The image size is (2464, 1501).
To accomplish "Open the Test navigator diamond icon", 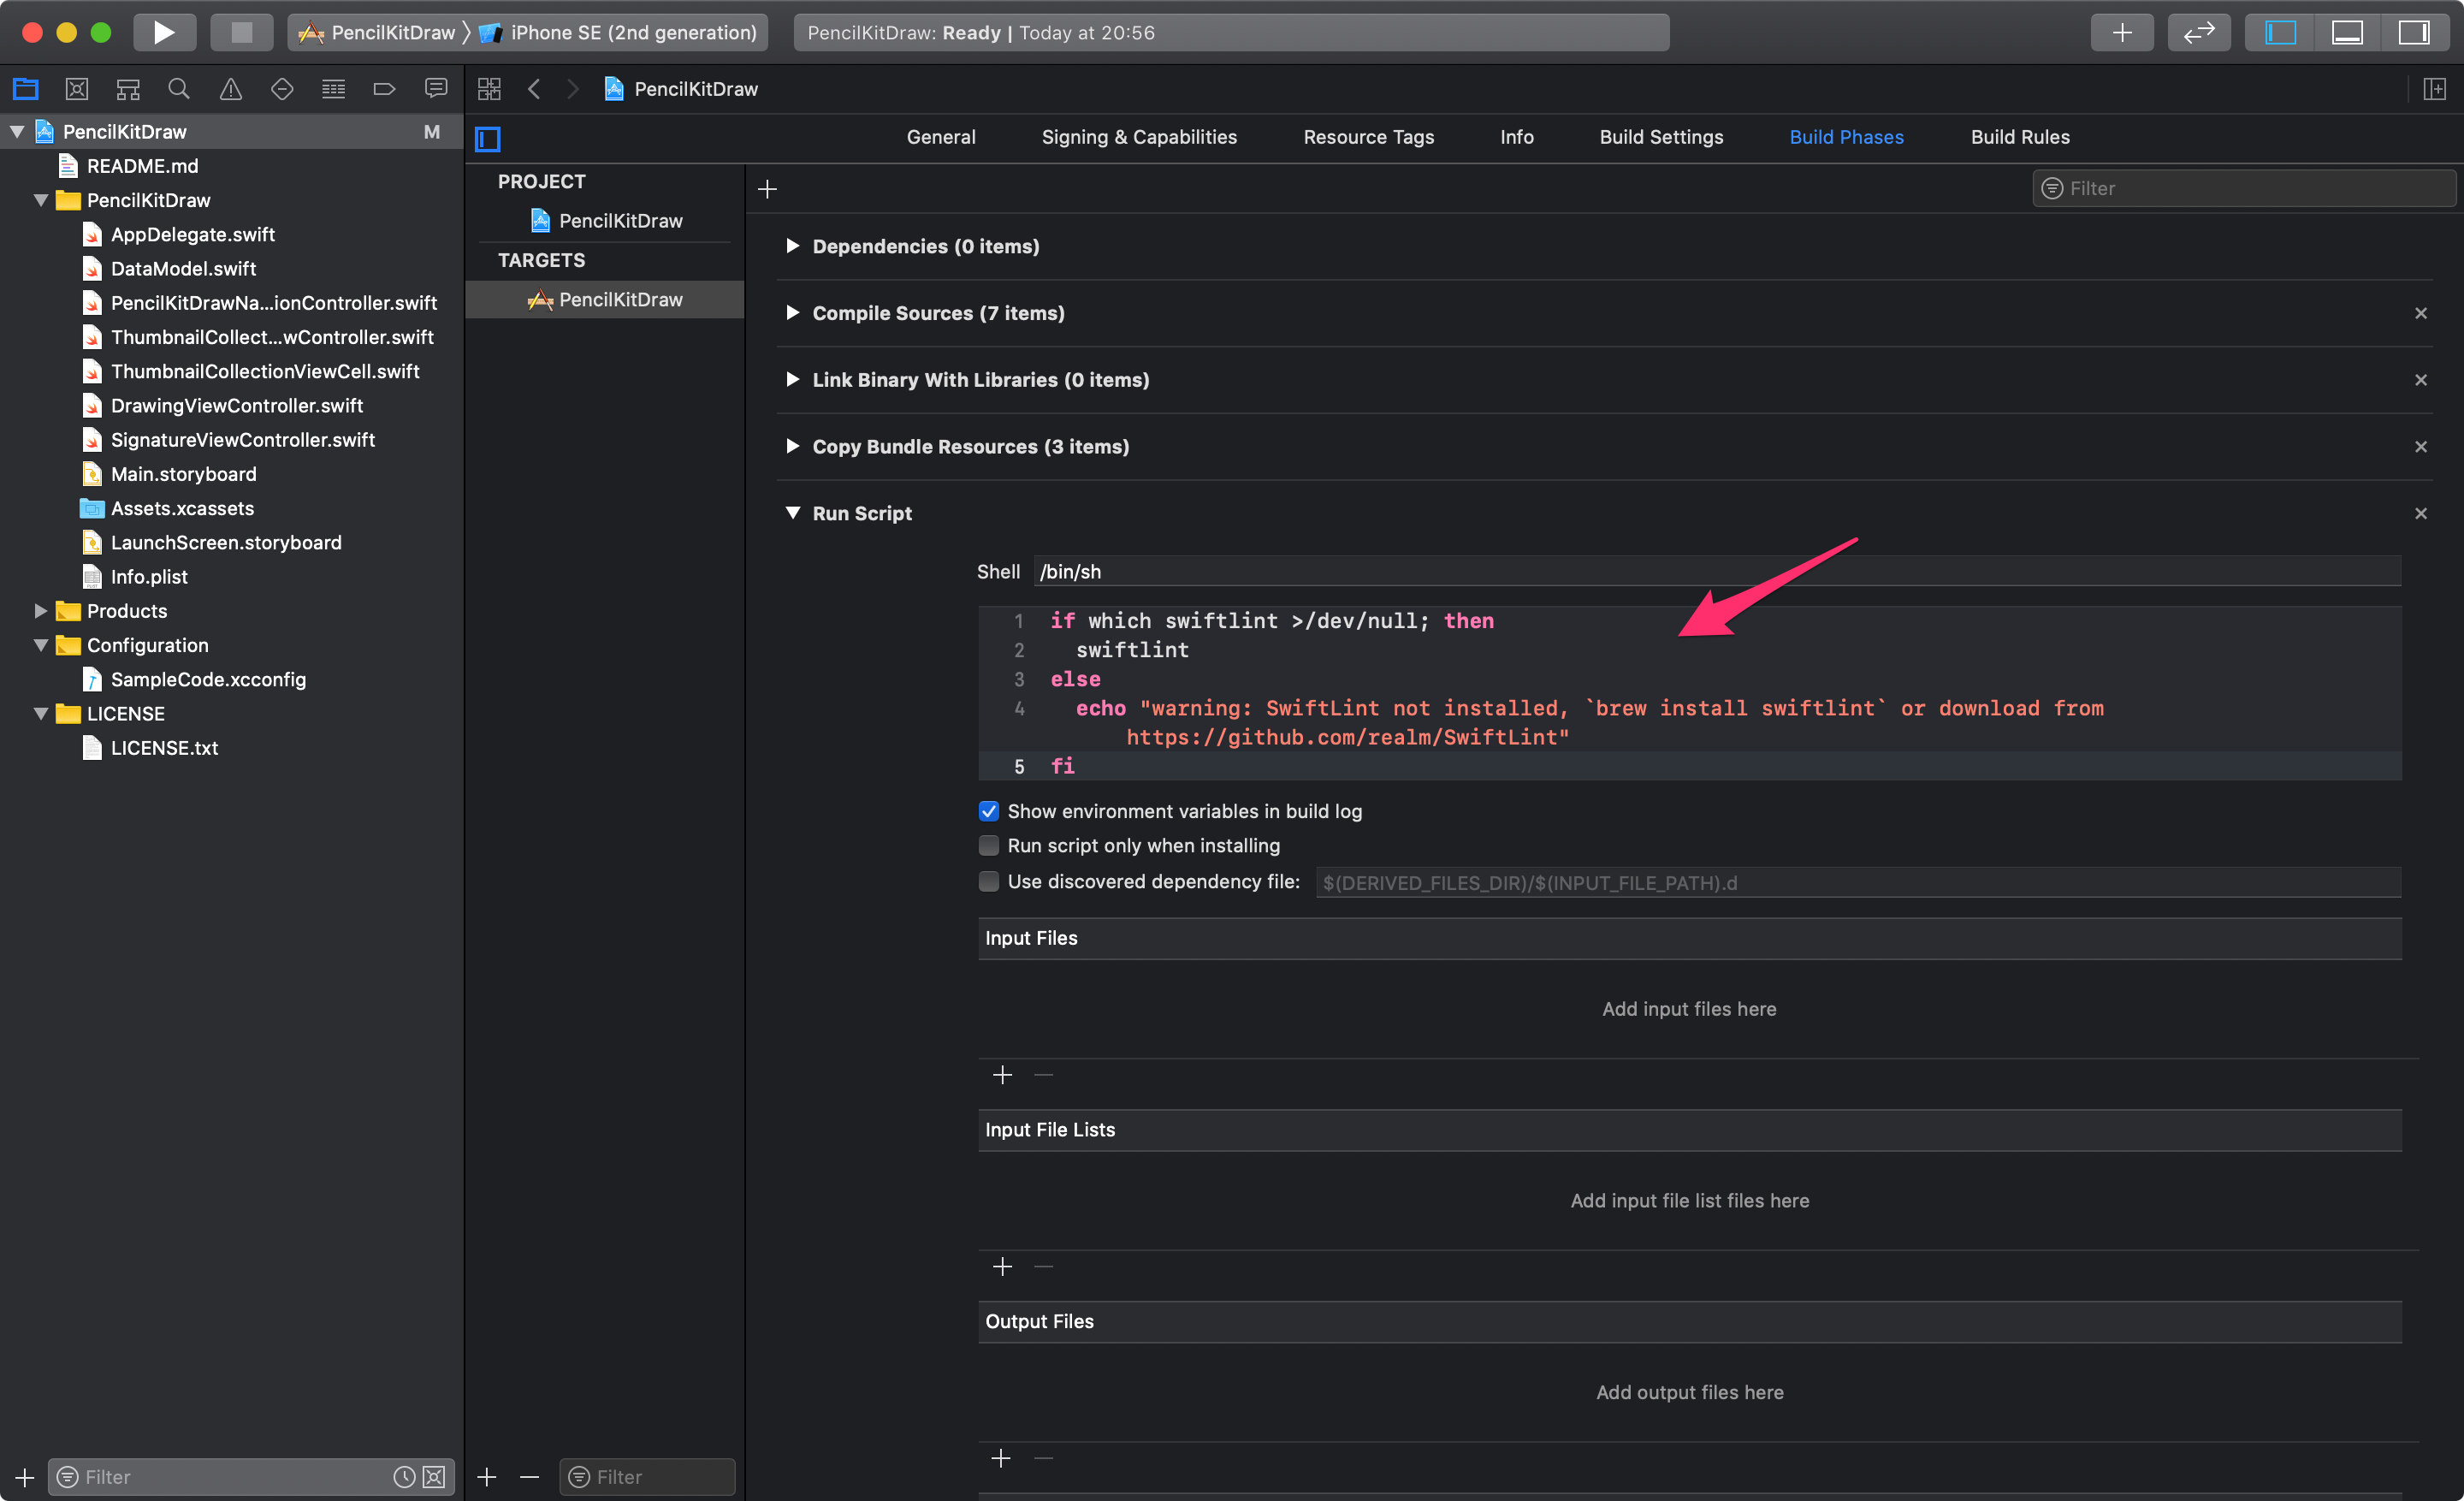I will (x=282, y=89).
